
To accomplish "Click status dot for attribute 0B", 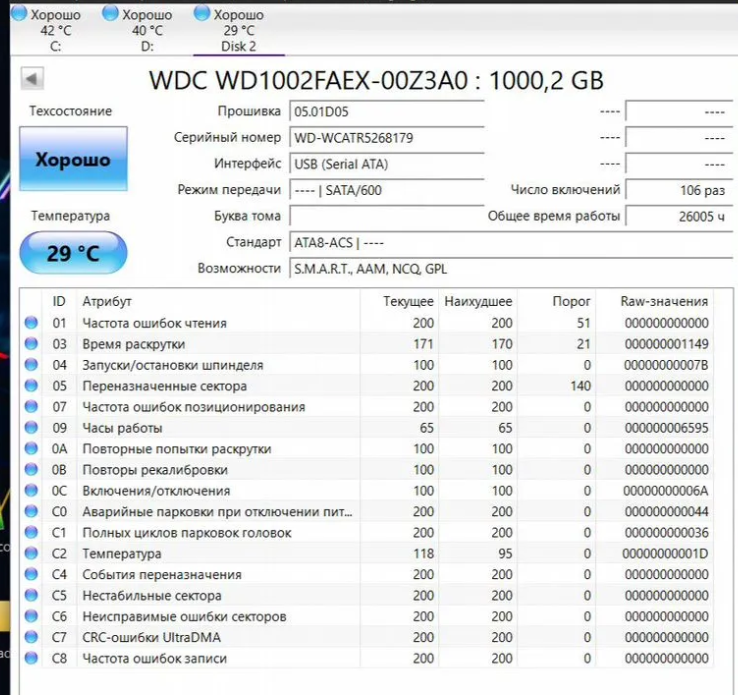I will tap(31, 469).
